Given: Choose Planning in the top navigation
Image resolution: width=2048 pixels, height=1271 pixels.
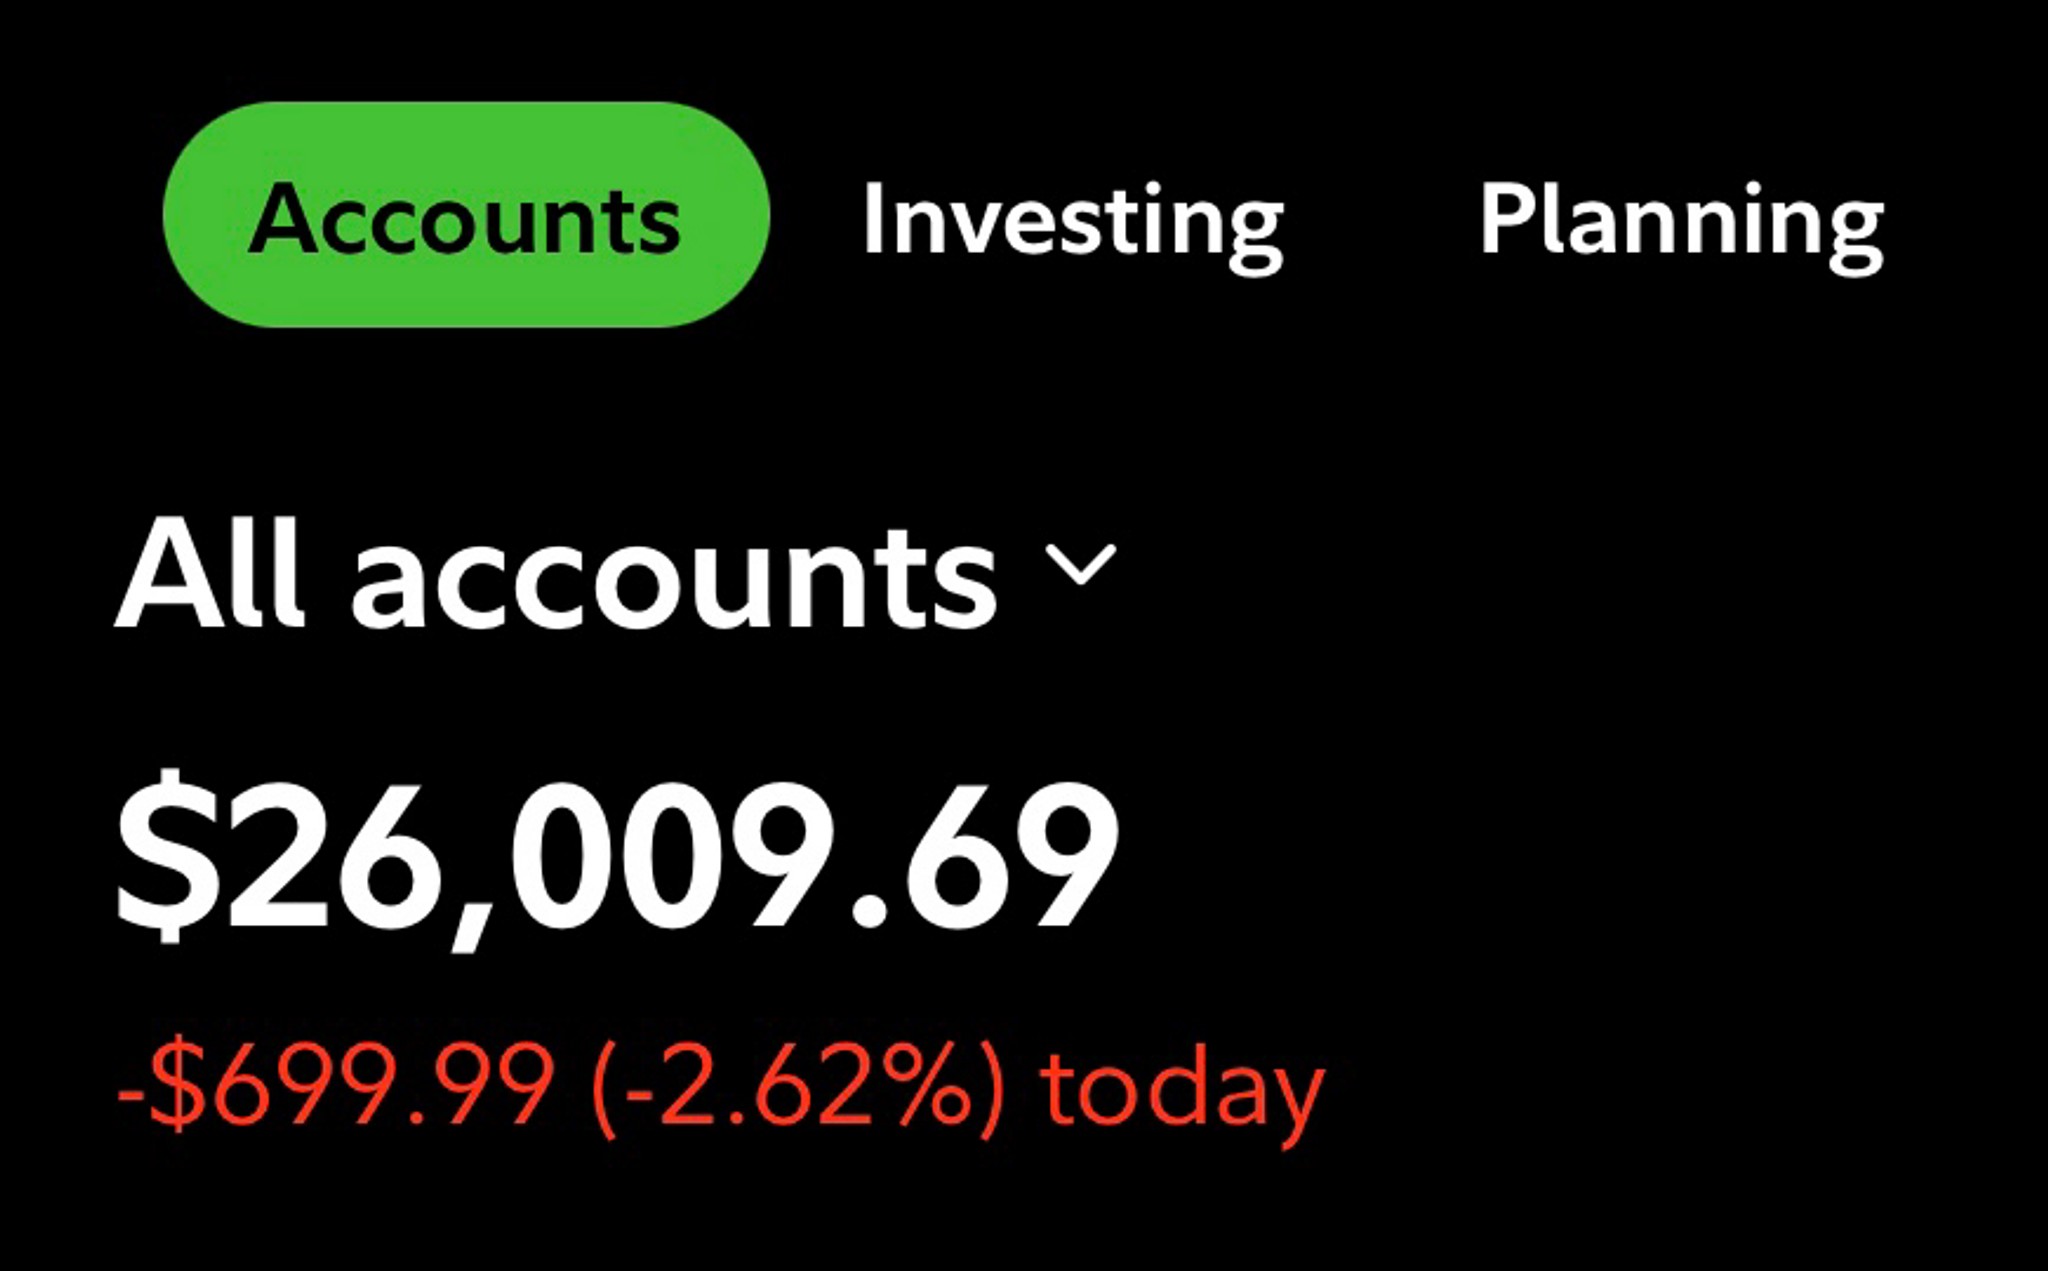Looking at the screenshot, I should point(1681,224).
